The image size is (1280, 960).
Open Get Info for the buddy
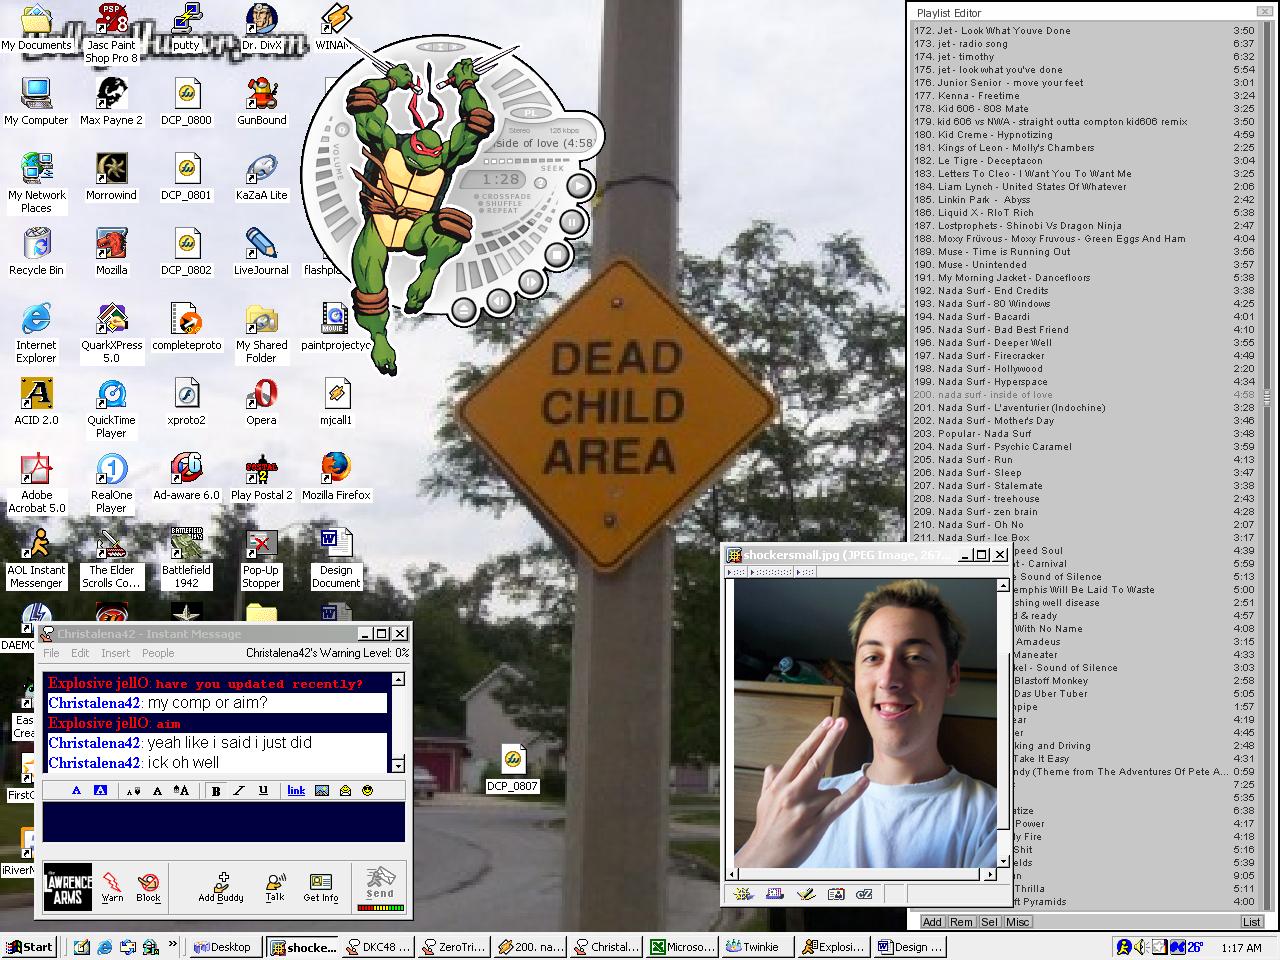coord(321,886)
